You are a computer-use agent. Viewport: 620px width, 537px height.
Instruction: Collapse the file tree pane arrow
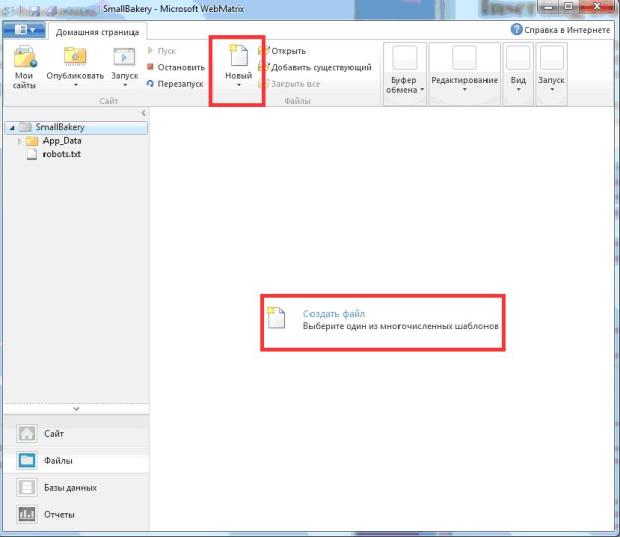[144, 113]
